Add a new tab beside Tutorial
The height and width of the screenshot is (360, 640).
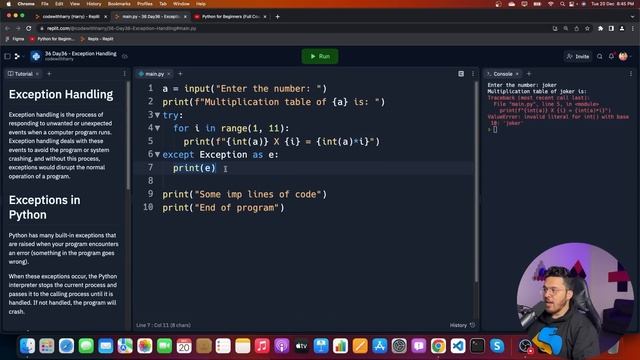(x=49, y=74)
